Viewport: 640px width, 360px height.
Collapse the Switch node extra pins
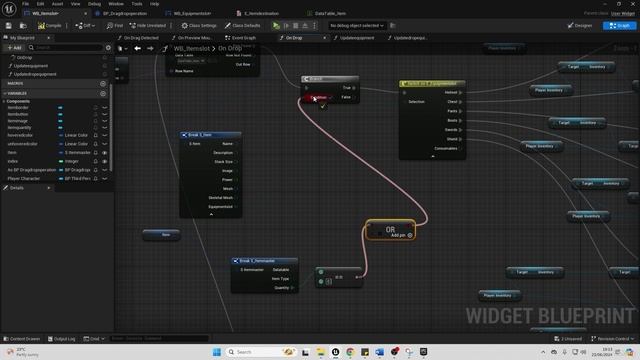click(433, 156)
